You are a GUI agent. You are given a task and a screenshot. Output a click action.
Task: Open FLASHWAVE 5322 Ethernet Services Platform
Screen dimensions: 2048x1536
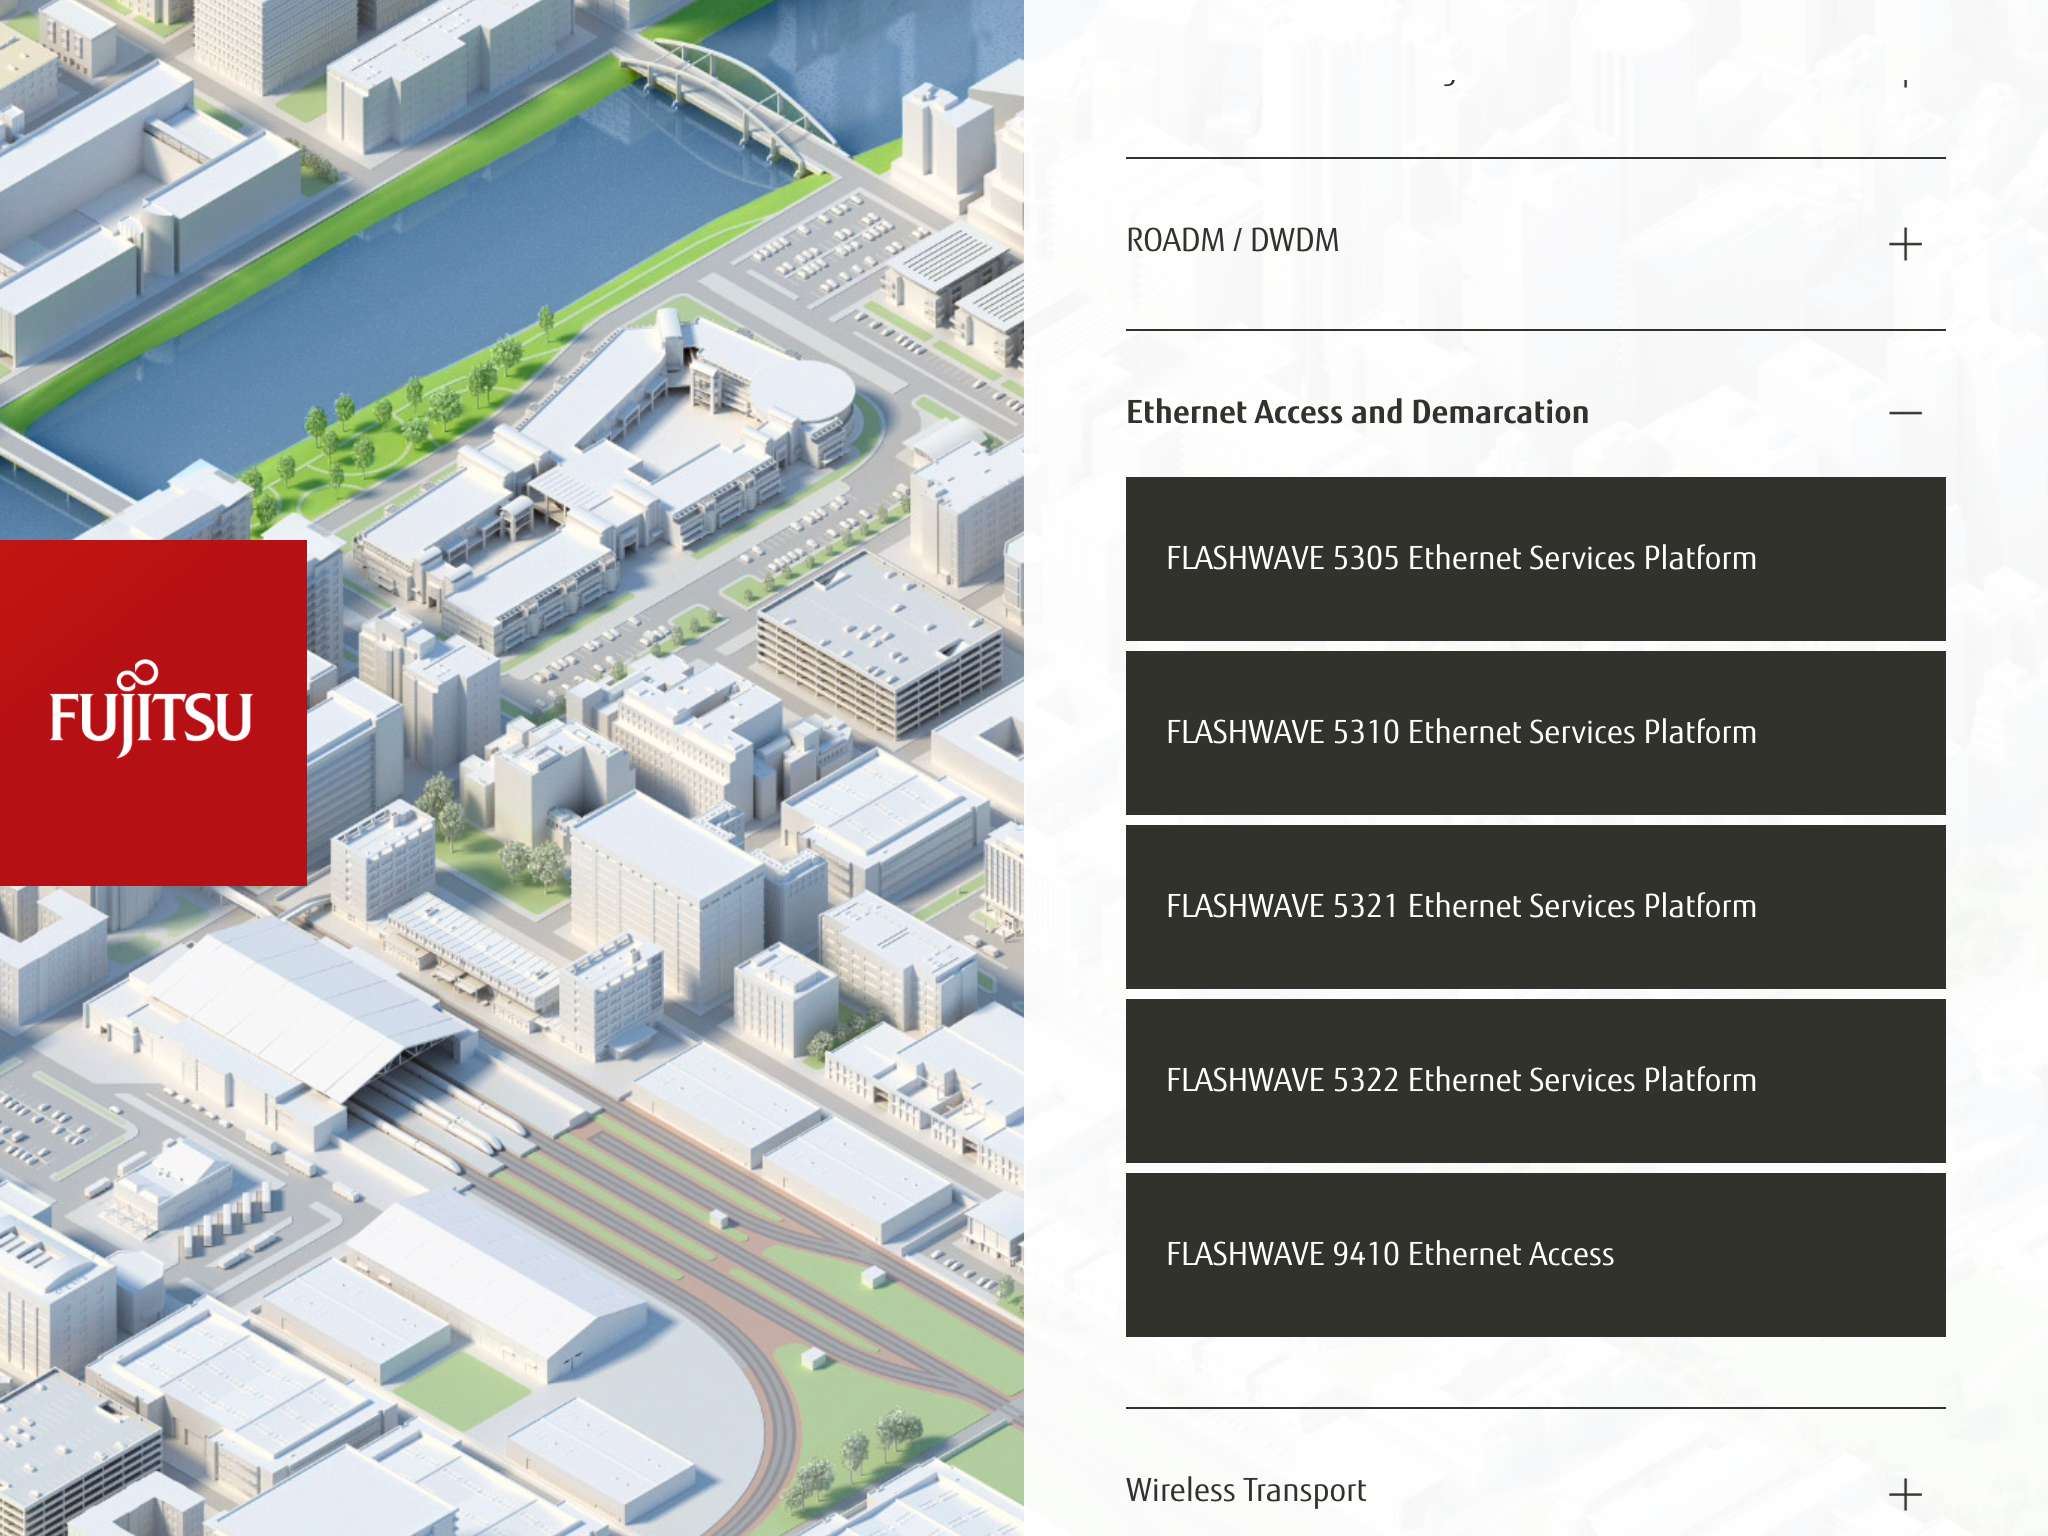pyautogui.click(x=1534, y=1081)
